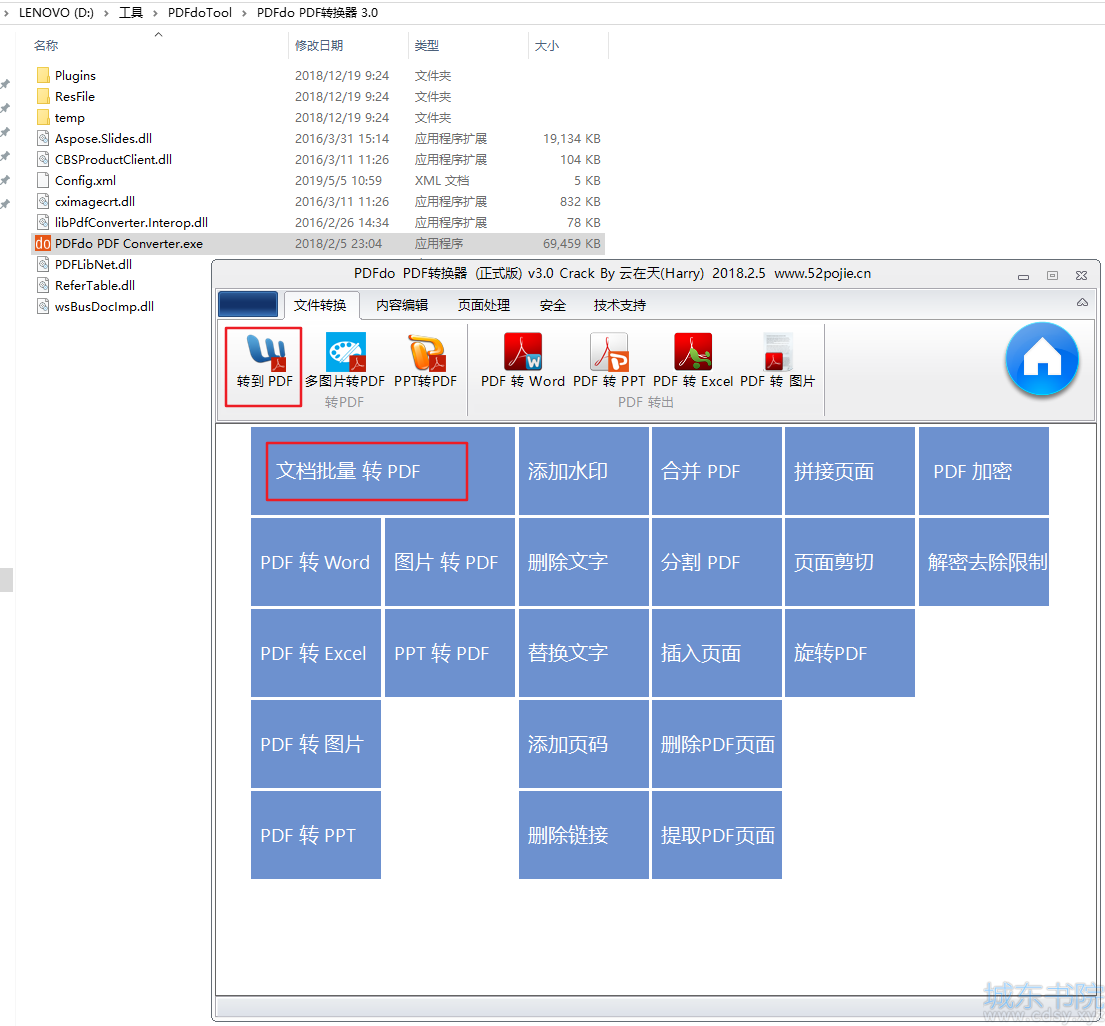The height and width of the screenshot is (1026, 1105).
Task: Click the 替换文字 tile
Action: (x=584, y=653)
